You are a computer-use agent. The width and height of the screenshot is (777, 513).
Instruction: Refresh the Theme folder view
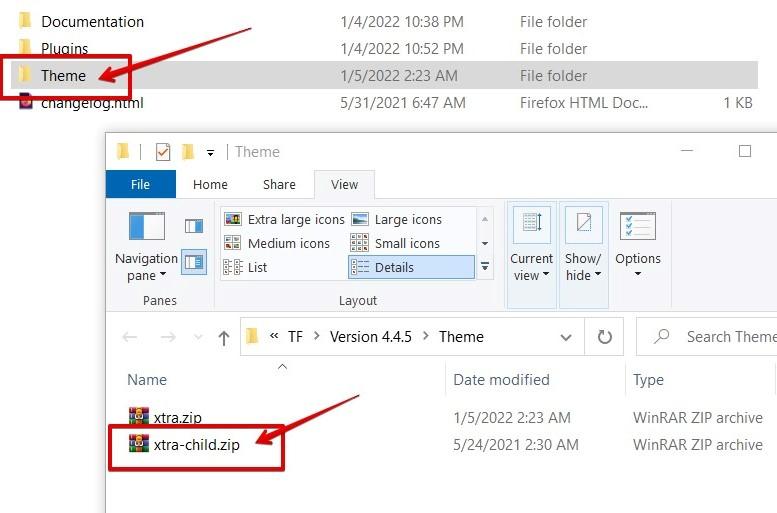pyautogui.click(x=604, y=337)
